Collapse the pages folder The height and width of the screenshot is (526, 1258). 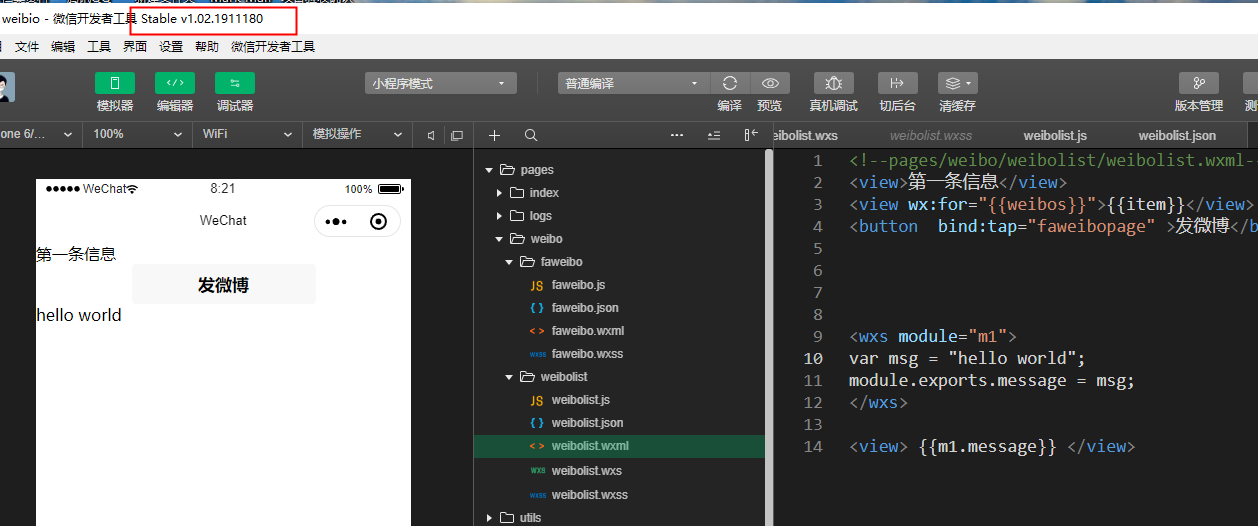(x=489, y=170)
